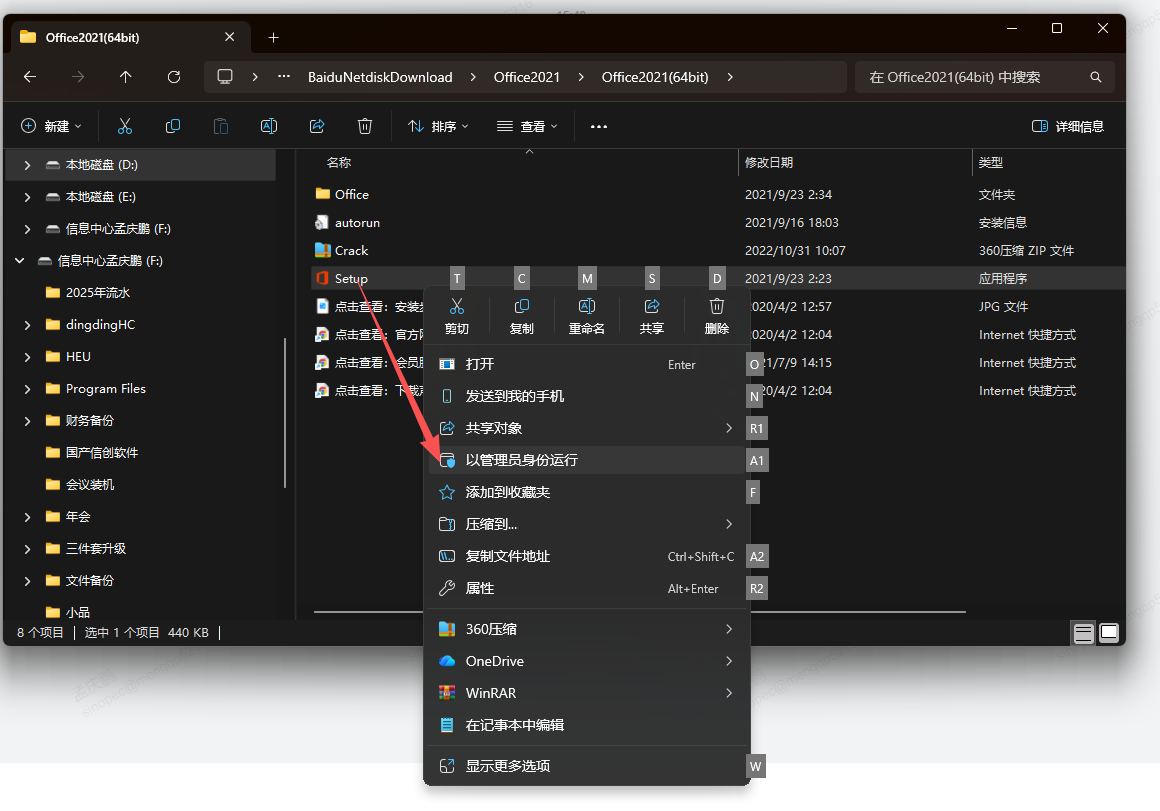The height and width of the screenshot is (811, 1160).
Task: Open the 排序 sort dropdown
Action: [438, 126]
